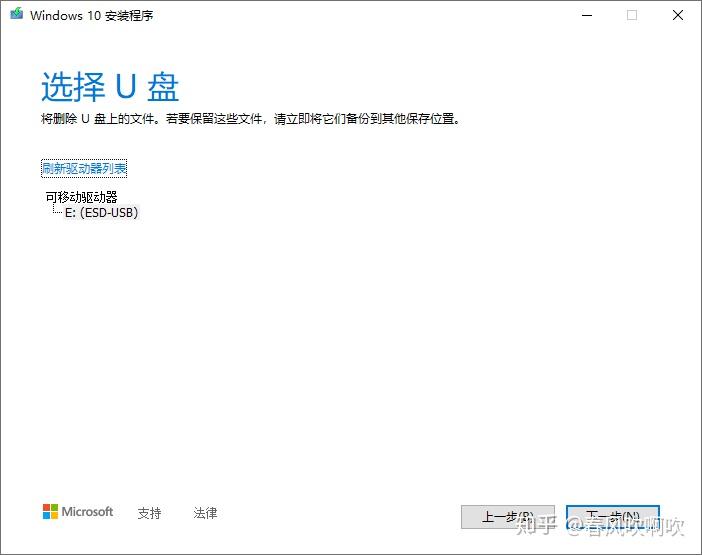The width and height of the screenshot is (702, 555).
Task: Click the 刷新驱动器列表 link
Action: pos(84,168)
